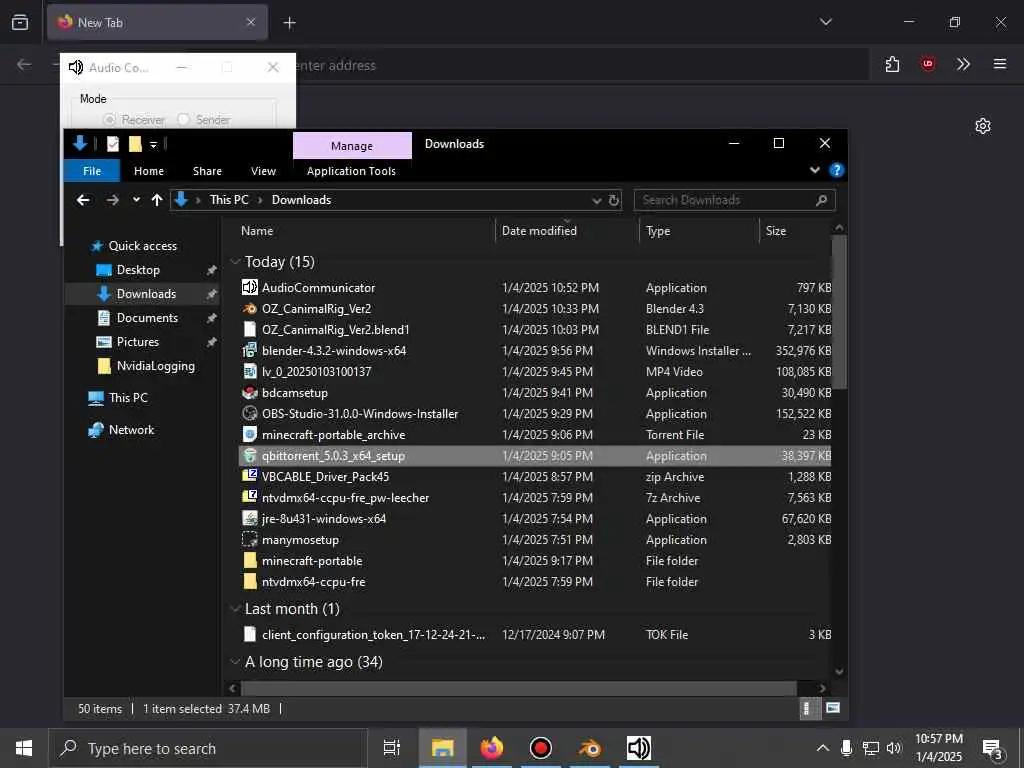
Task: Switch to large thumbnails view in status bar
Action: (x=833, y=708)
